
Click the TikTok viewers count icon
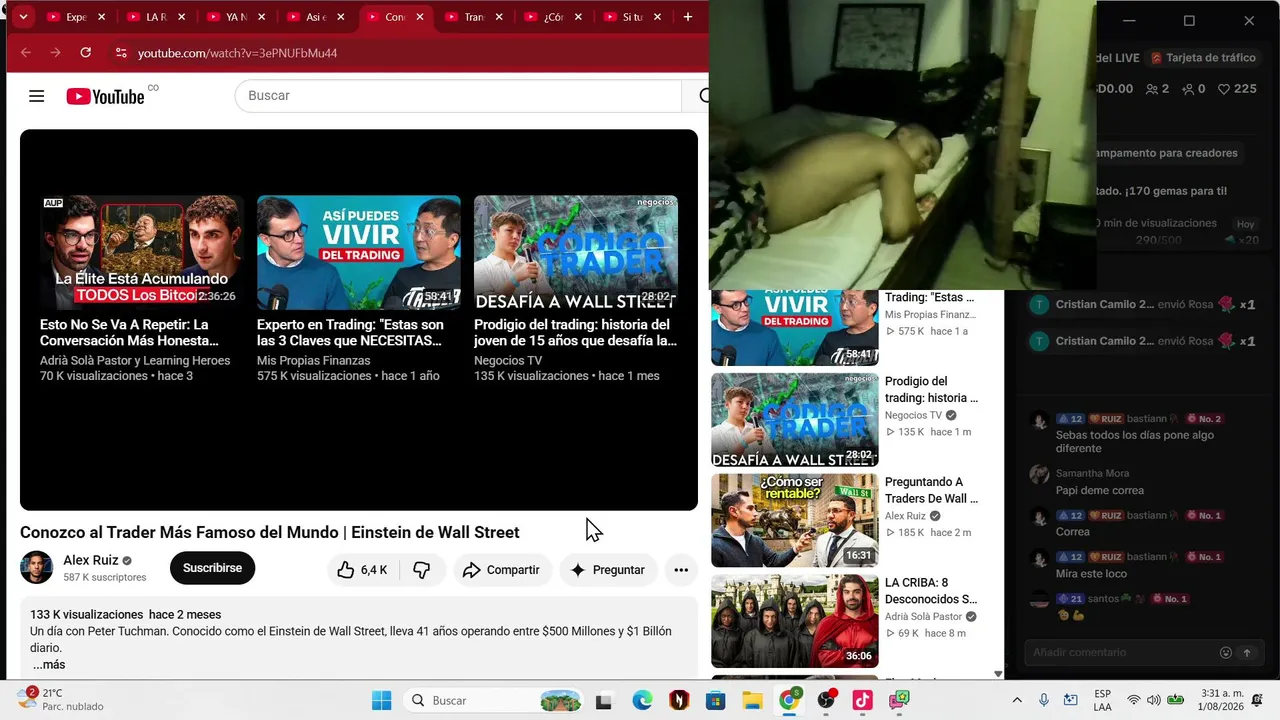(1152, 89)
